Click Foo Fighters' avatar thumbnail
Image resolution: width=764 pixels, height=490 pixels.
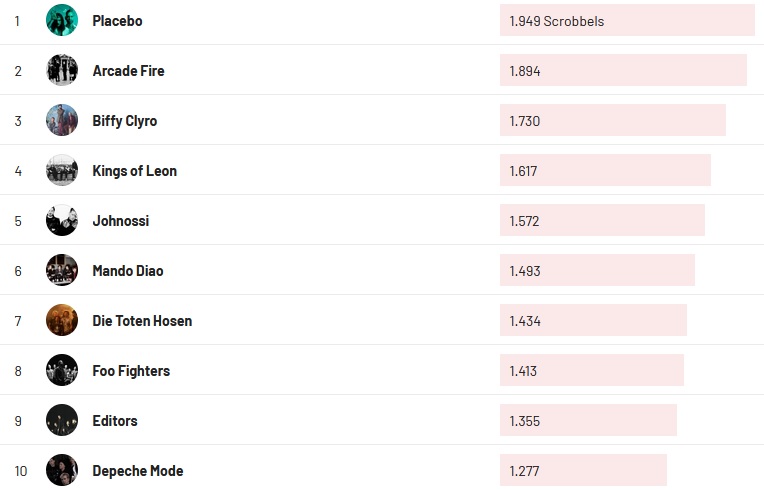pos(62,370)
